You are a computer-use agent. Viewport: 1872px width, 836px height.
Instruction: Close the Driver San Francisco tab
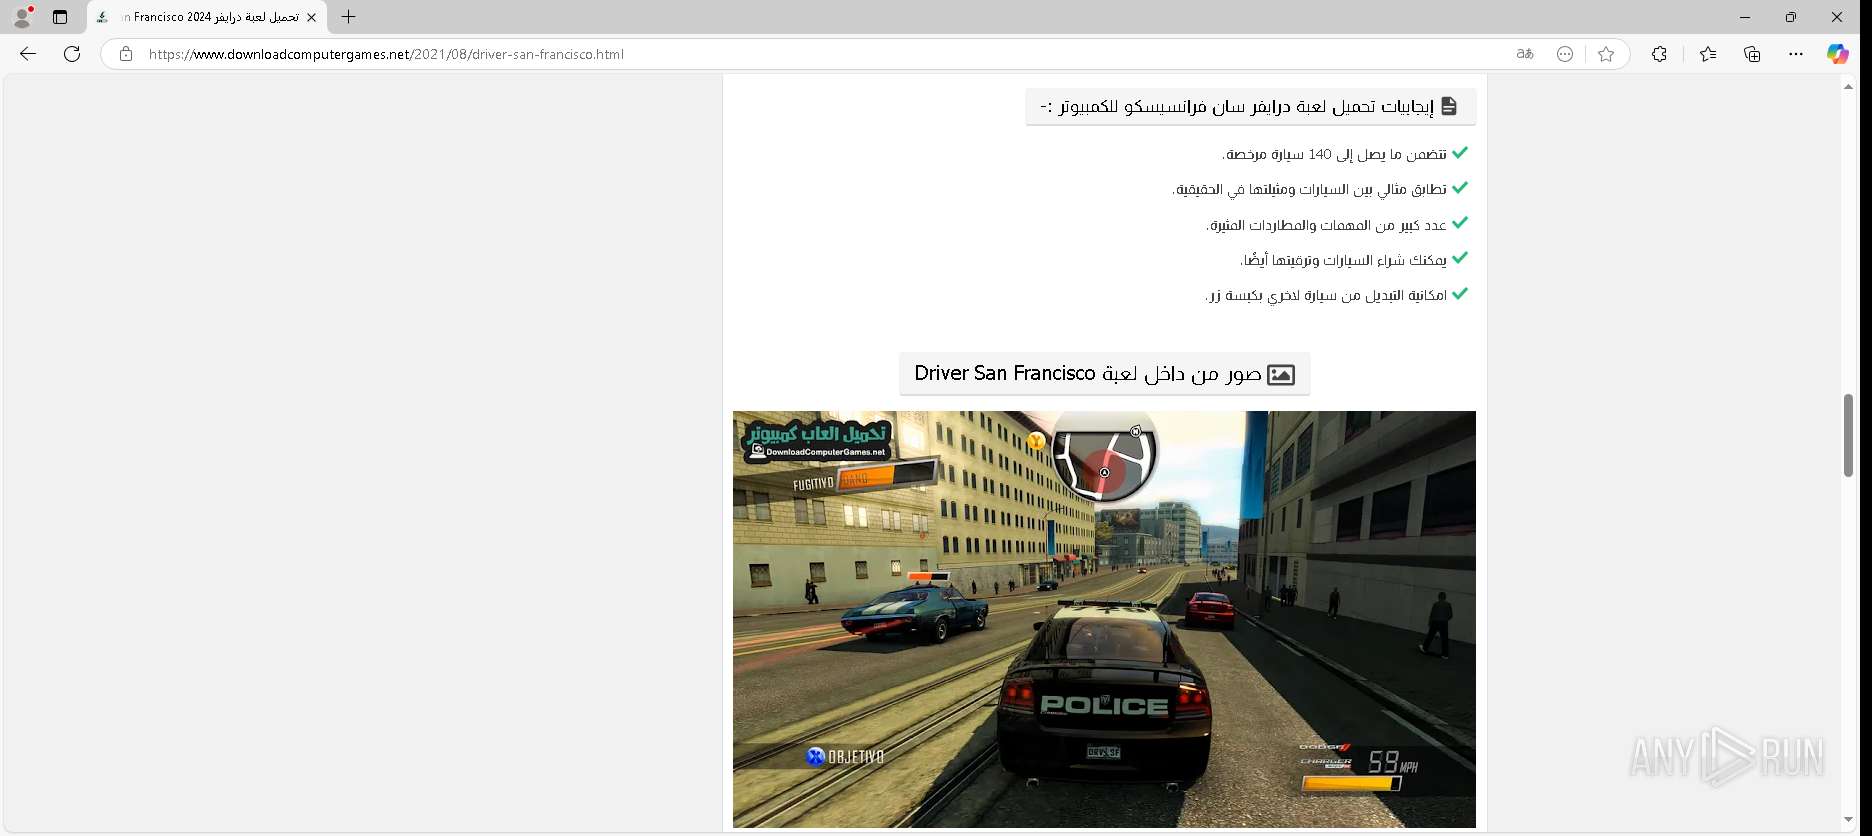point(311,17)
